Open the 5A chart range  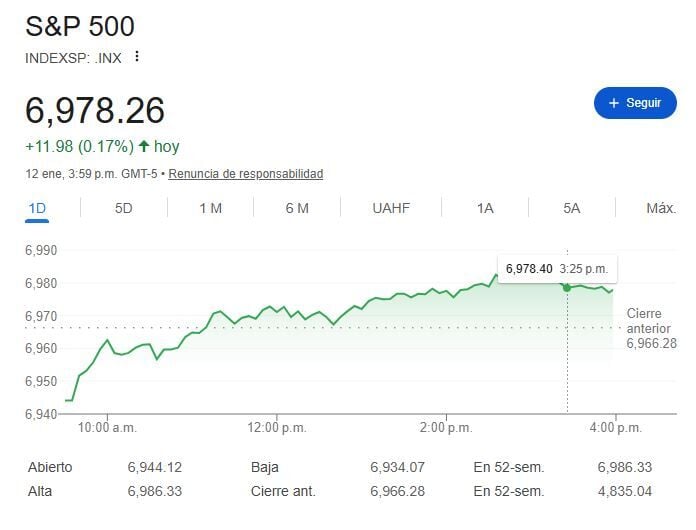(x=572, y=208)
